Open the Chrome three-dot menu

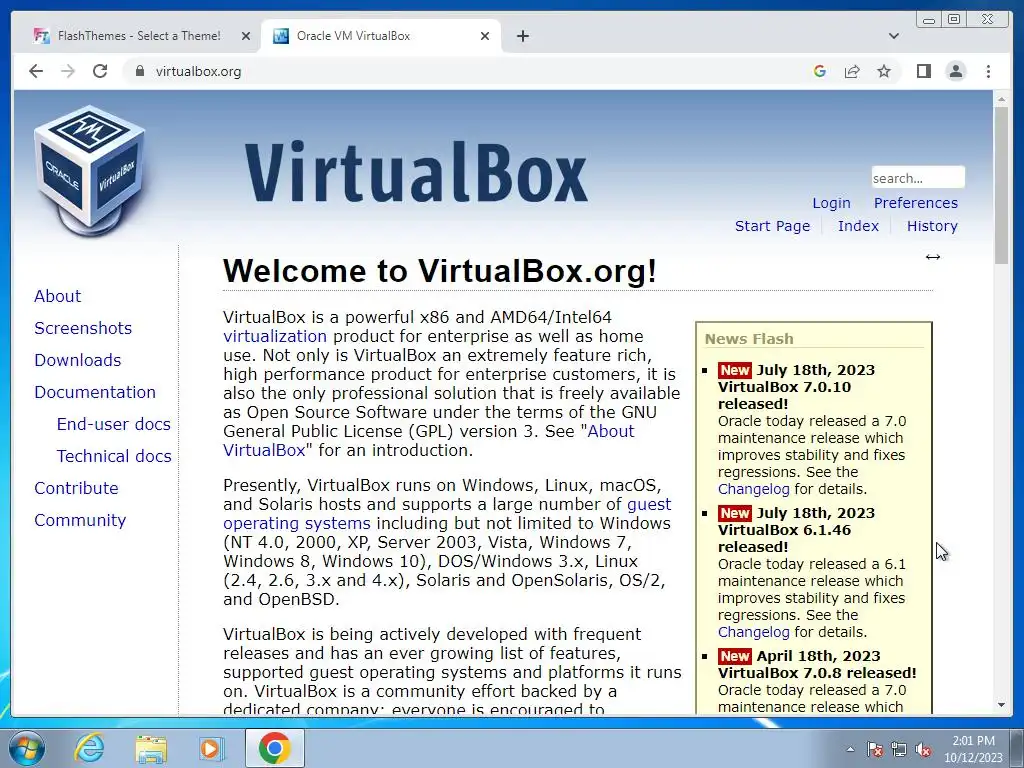[988, 71]
